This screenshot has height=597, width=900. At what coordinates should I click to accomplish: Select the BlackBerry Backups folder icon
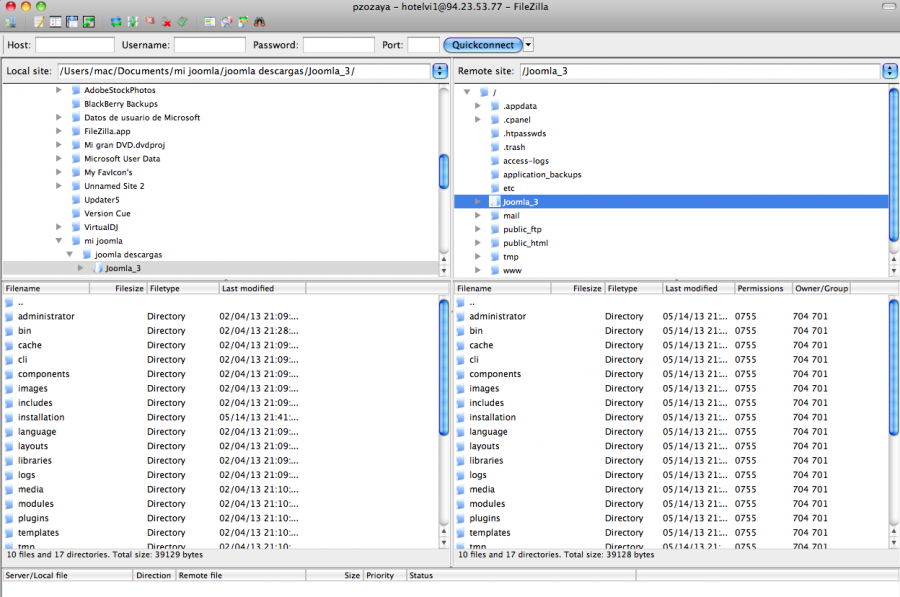click(76, 104)
